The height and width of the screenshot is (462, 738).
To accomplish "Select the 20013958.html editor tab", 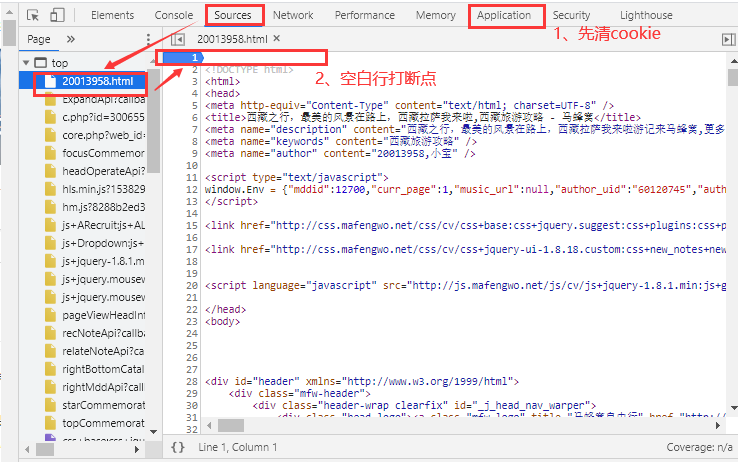I will click(232, 39).
